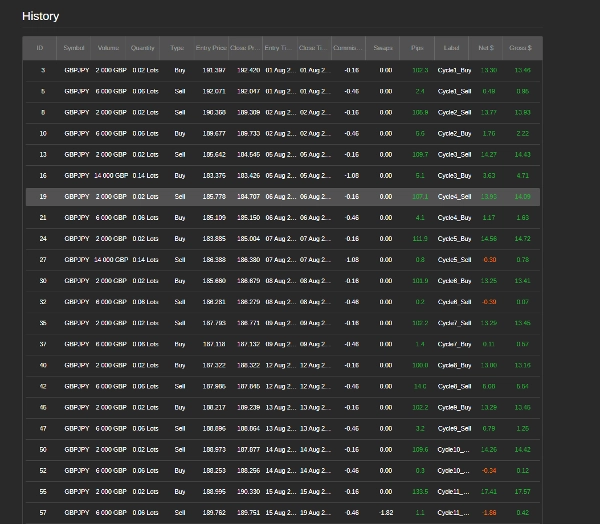Sort by the Net $ column header

(486, 48)
